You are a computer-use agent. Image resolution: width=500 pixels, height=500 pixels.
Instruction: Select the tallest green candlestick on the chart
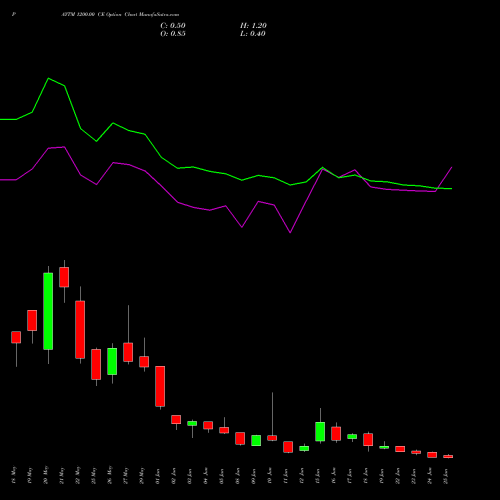tap(48, 311)
